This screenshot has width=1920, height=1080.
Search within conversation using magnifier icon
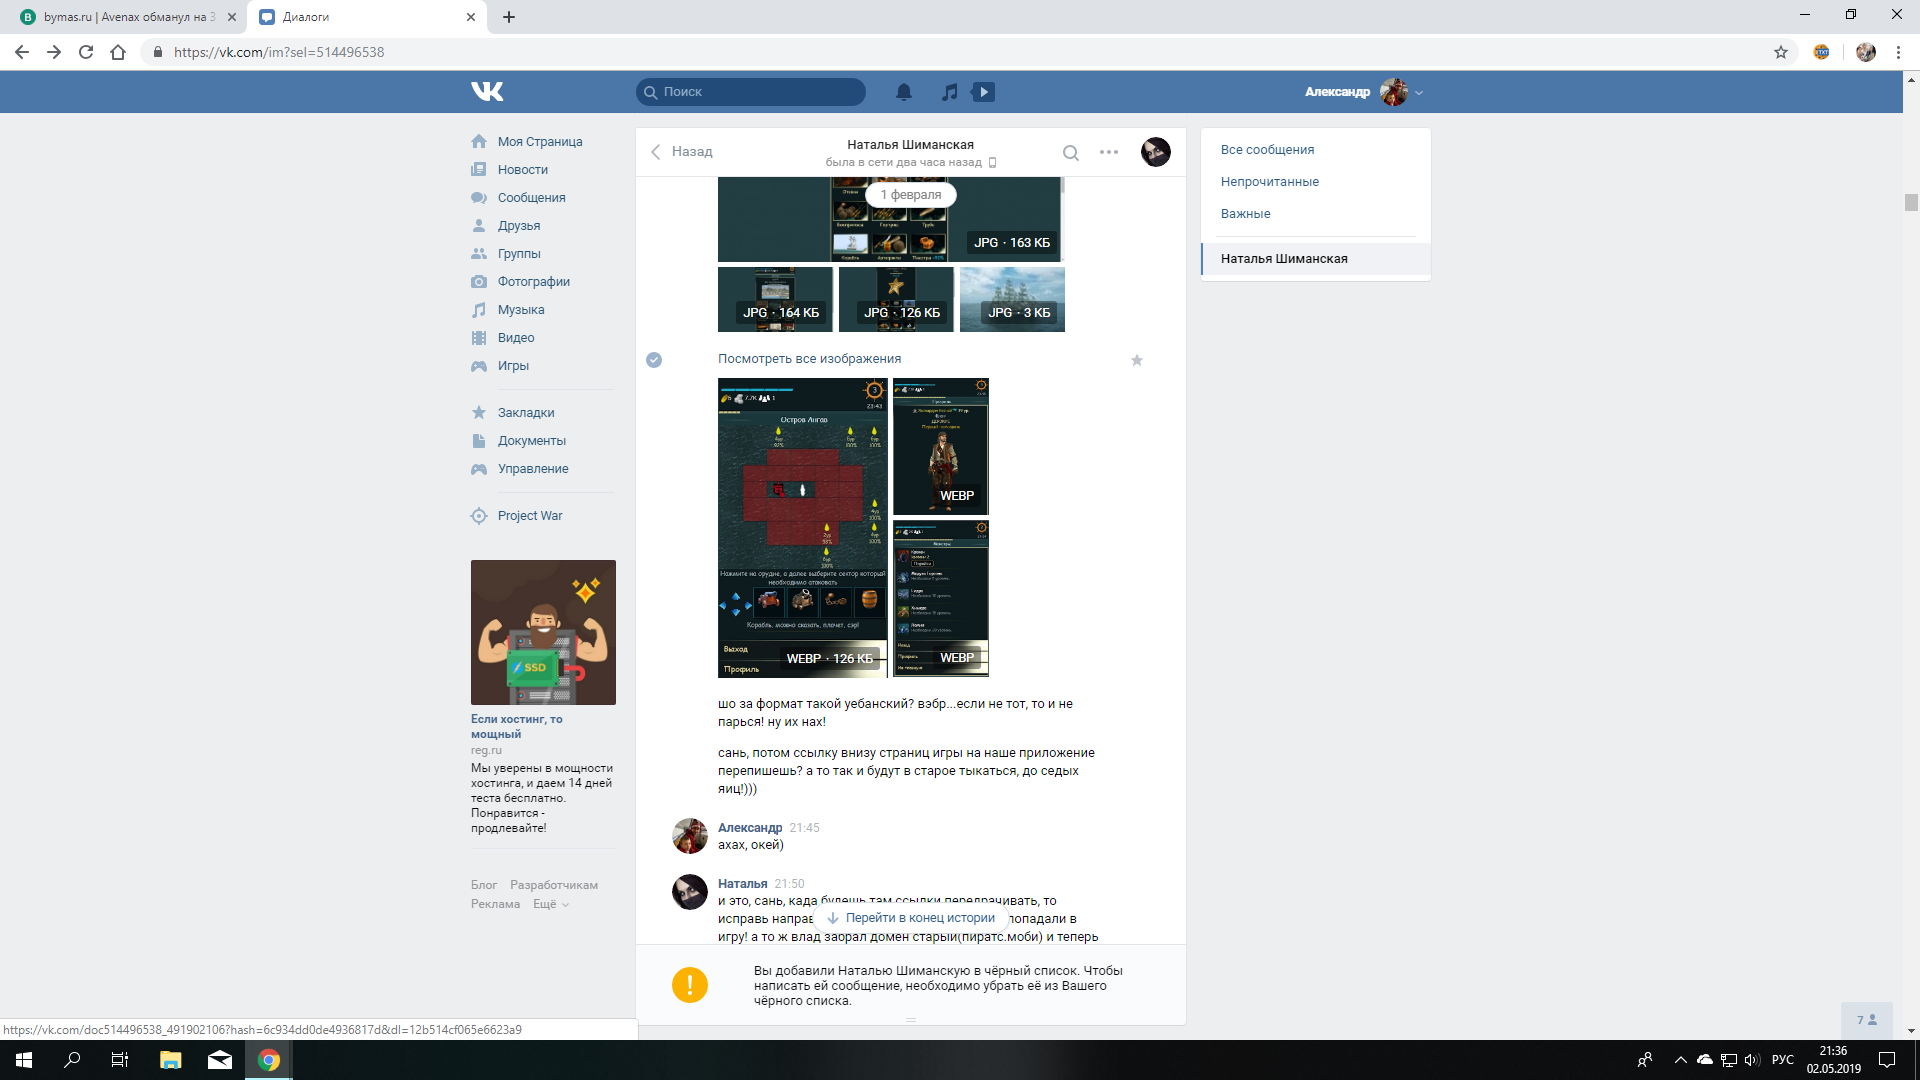tap(1070, 153)
